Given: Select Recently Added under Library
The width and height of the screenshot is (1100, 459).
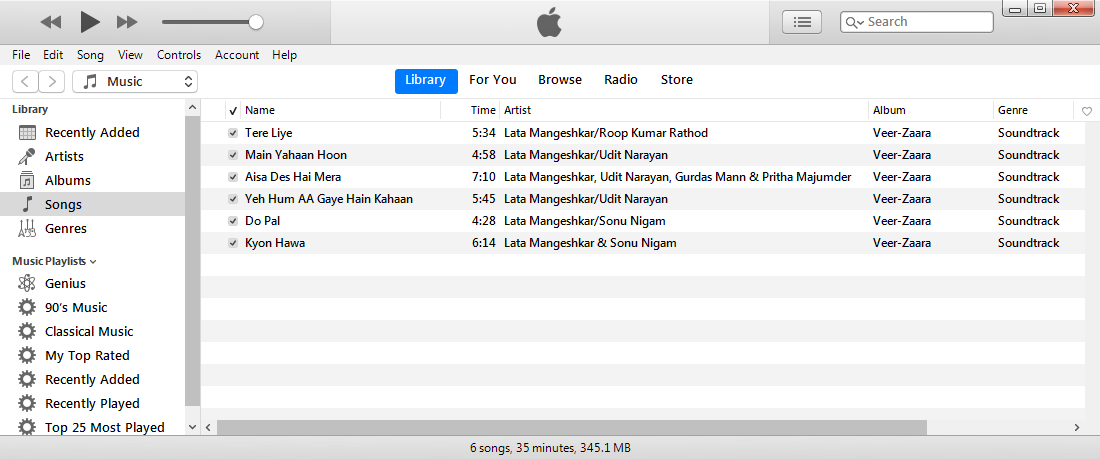Looking at the screenshot, I should point(91,132).
